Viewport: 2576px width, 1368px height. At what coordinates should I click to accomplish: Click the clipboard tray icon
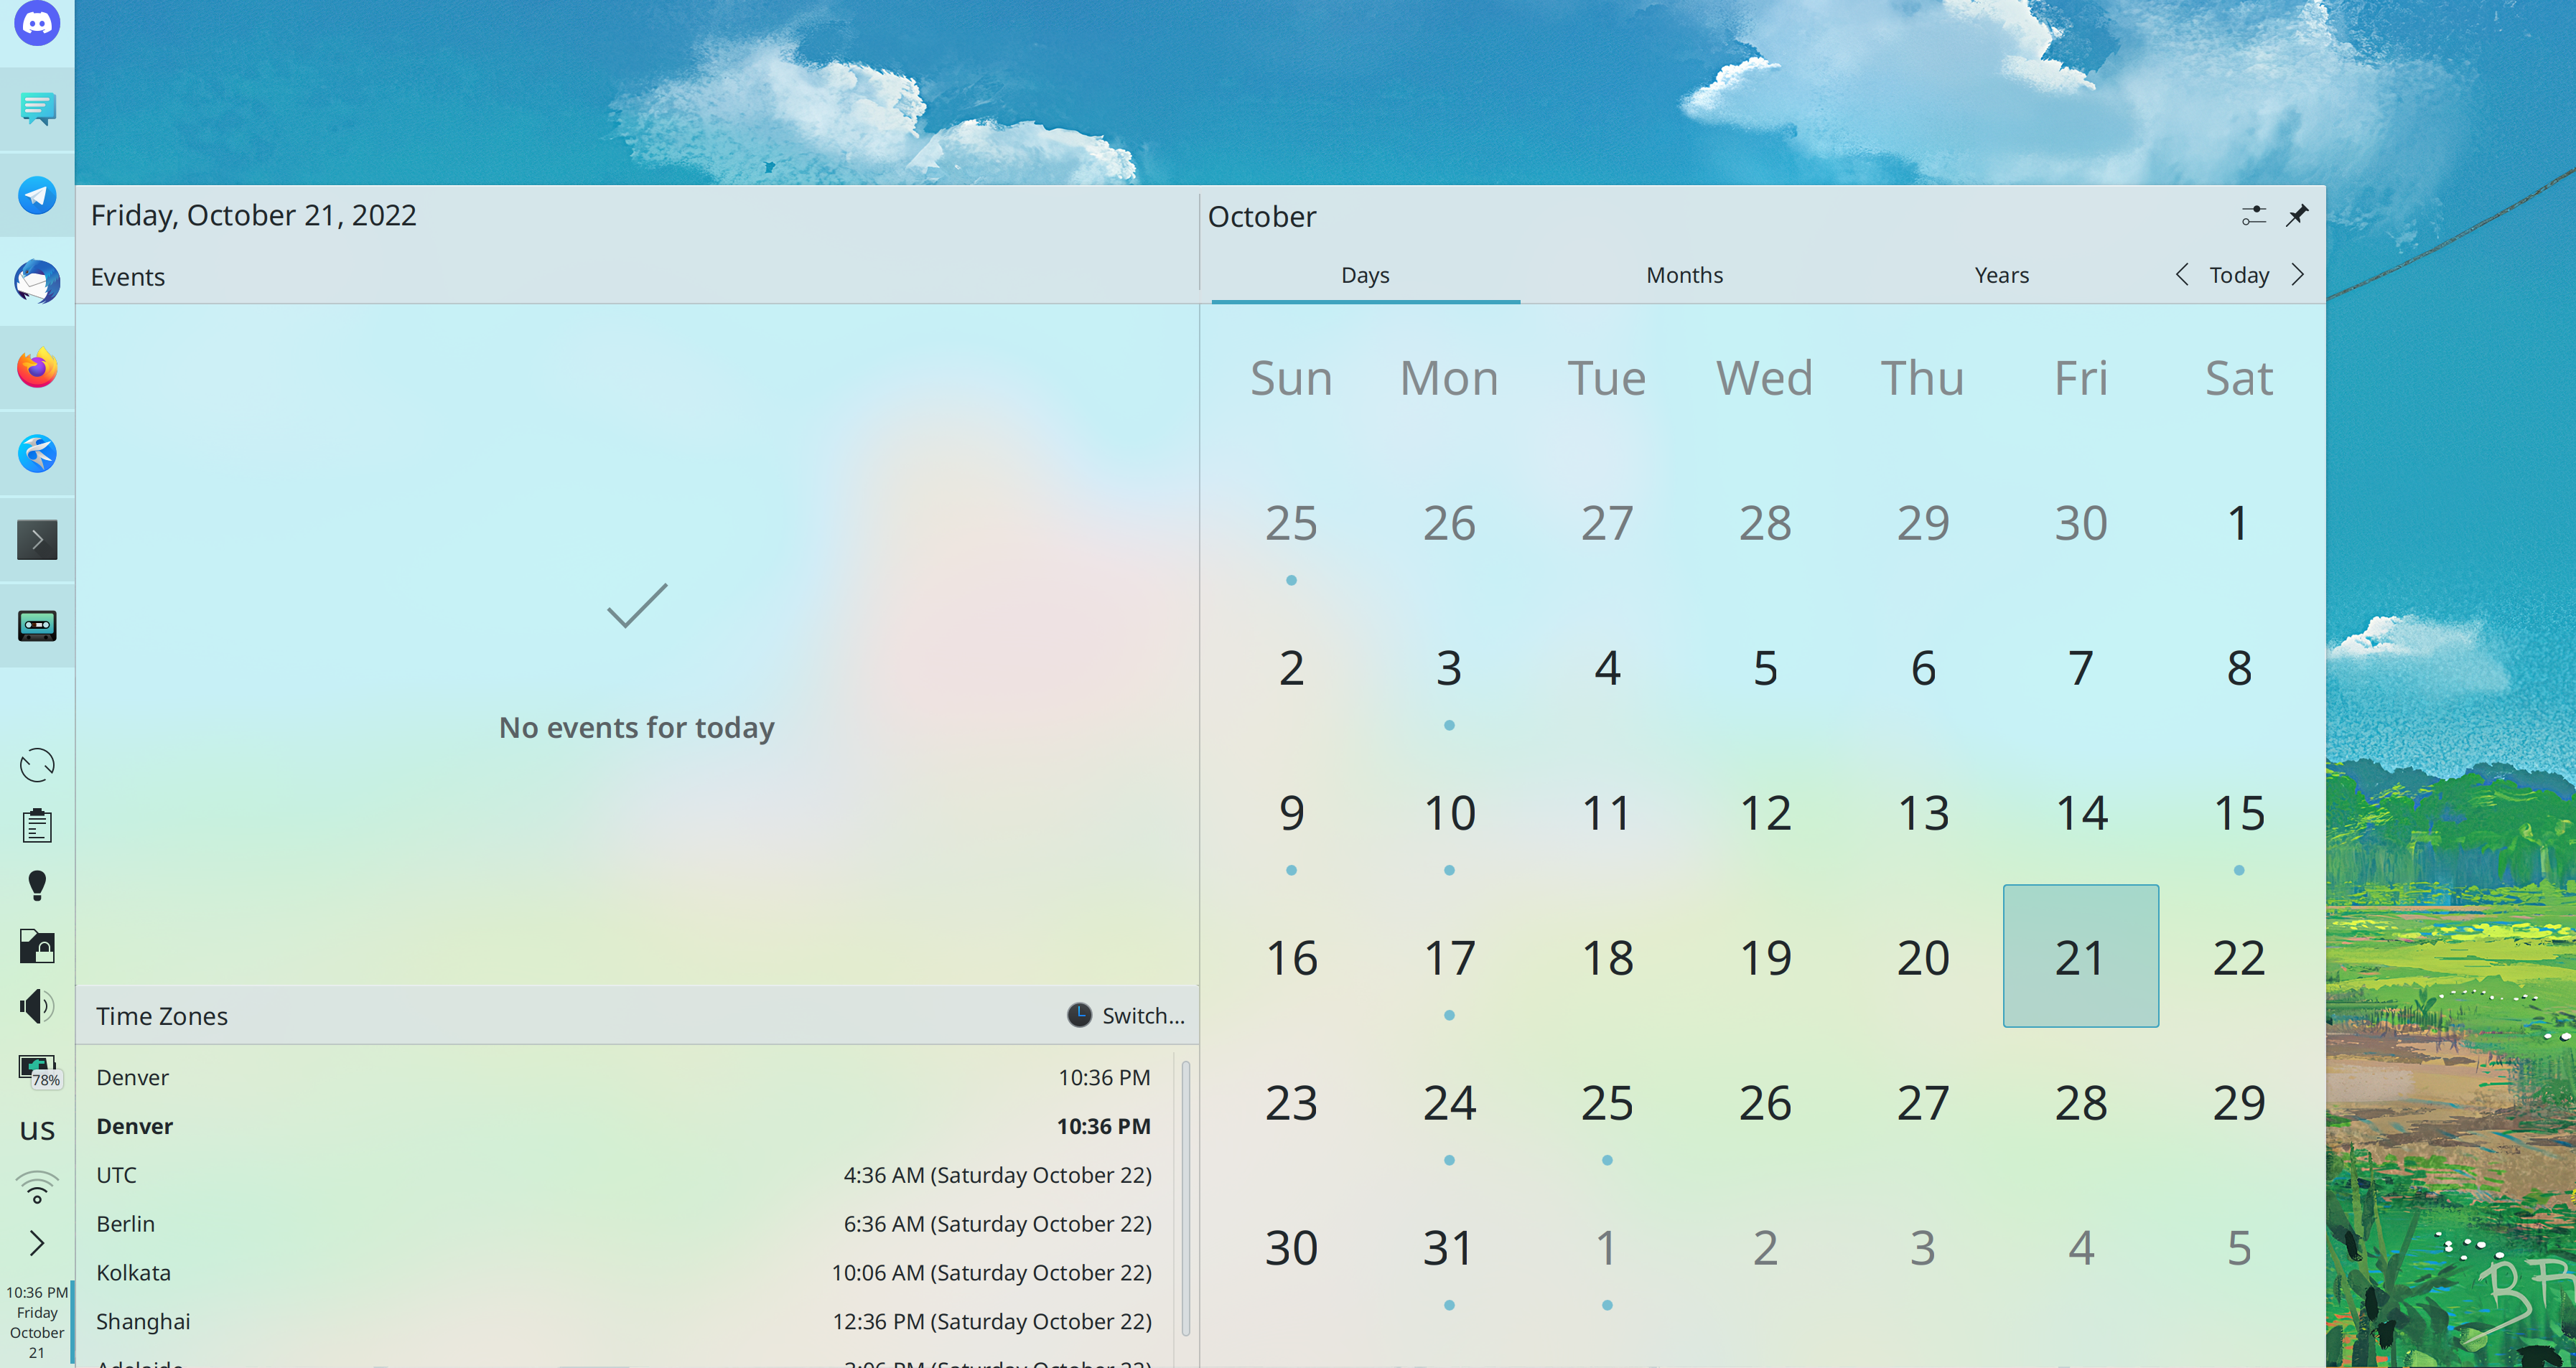click(x=37, y=826)
